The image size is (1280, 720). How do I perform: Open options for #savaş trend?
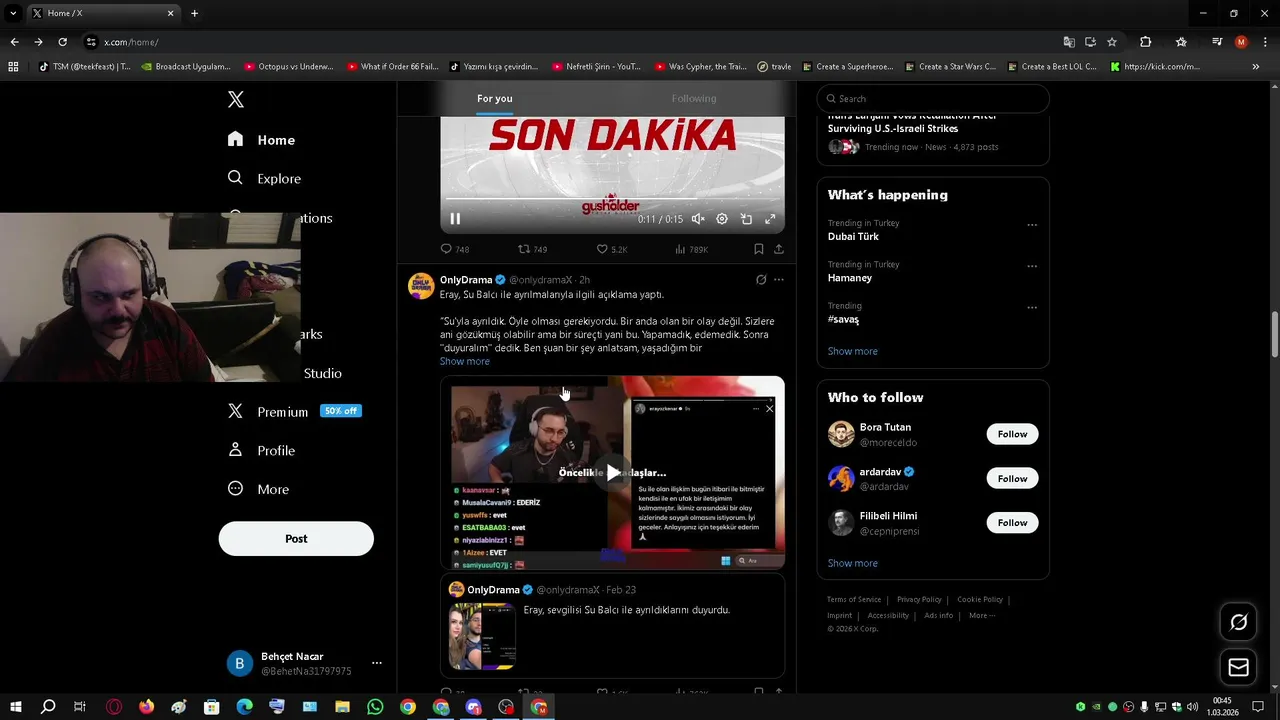(1032, 308)
